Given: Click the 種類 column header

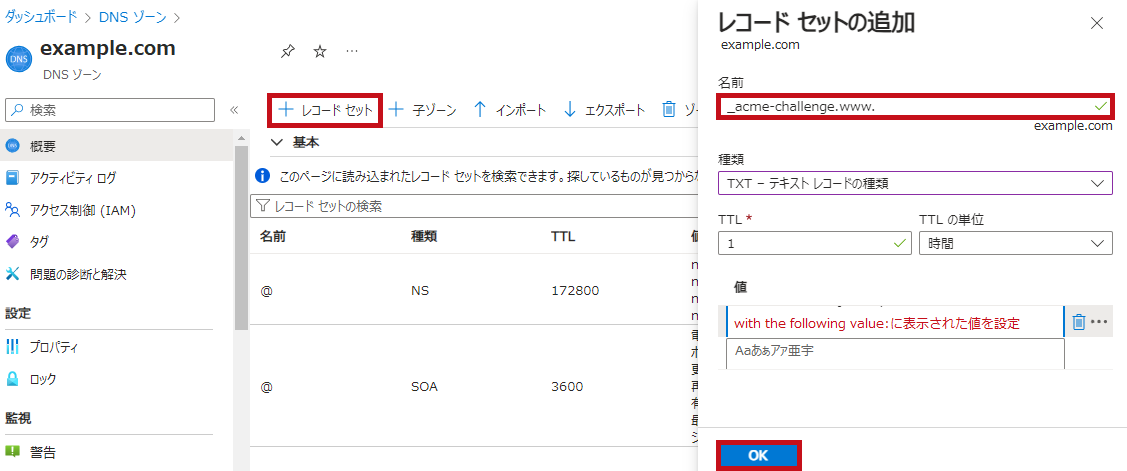Looking at the screenshot, I should click(x=423, y=236).
